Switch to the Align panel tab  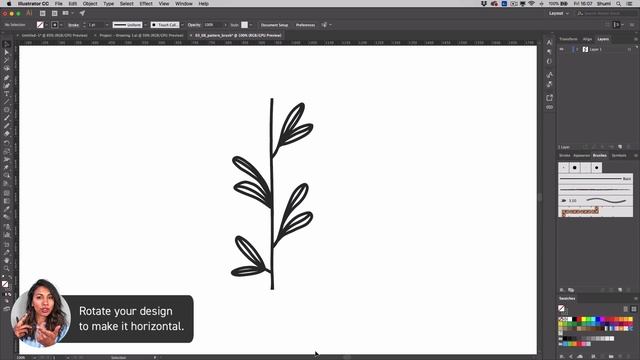click(x=587, y=39)
